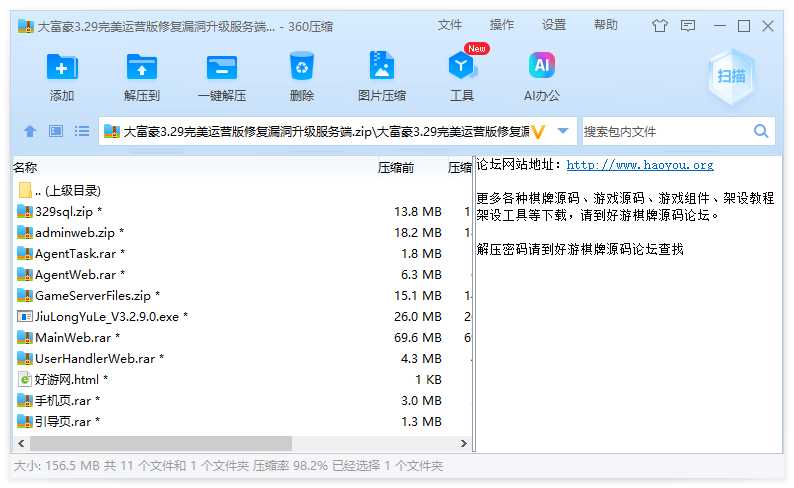The width and height of the screenshot is (794, 488).
Task: Open the 帮助 menu
Action: click(606, 25)
